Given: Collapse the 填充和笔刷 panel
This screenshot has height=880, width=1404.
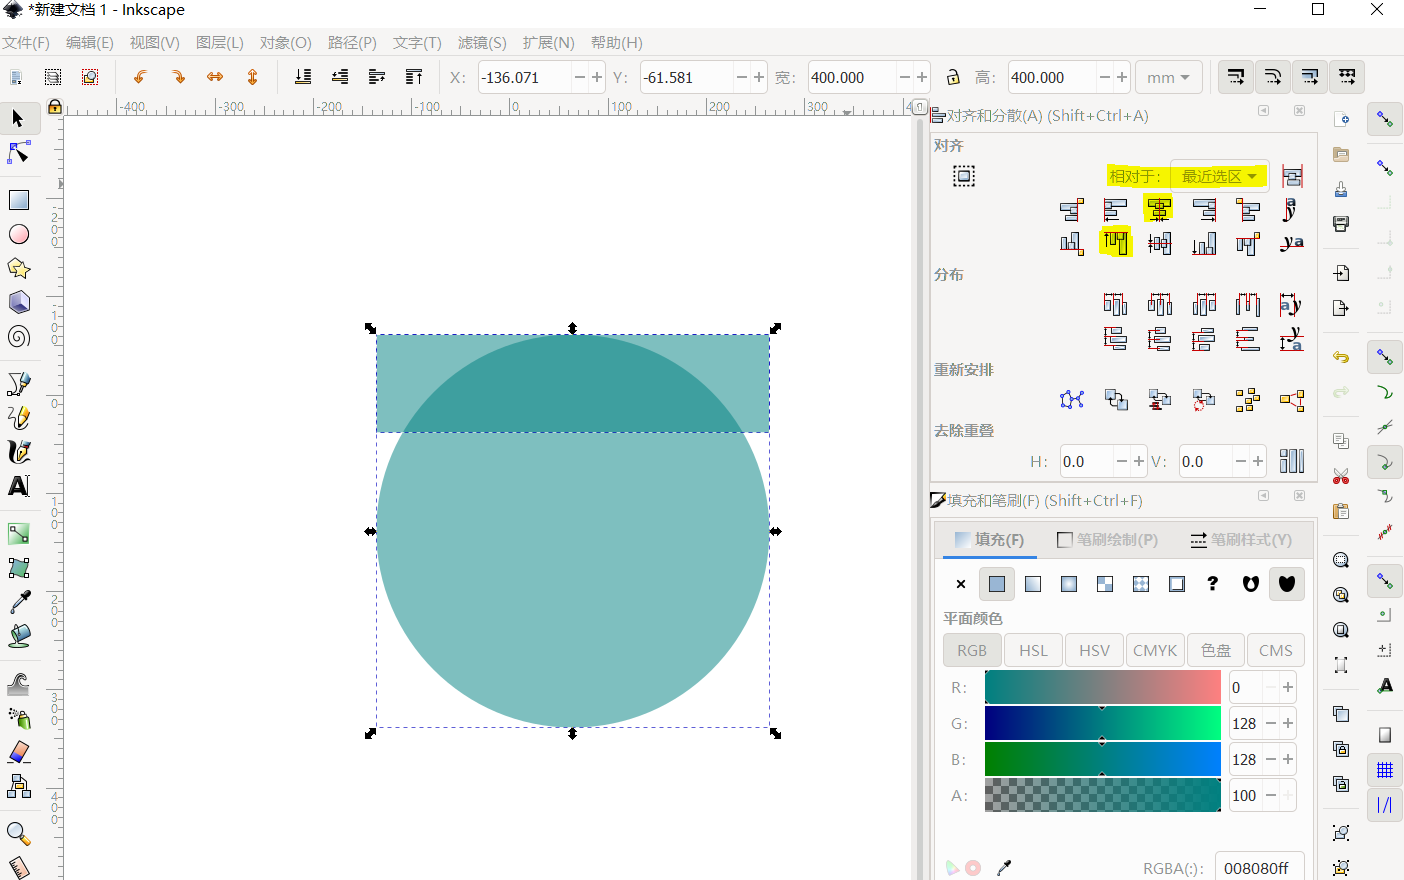Looking at the screenshot, I should [1262, 495].
